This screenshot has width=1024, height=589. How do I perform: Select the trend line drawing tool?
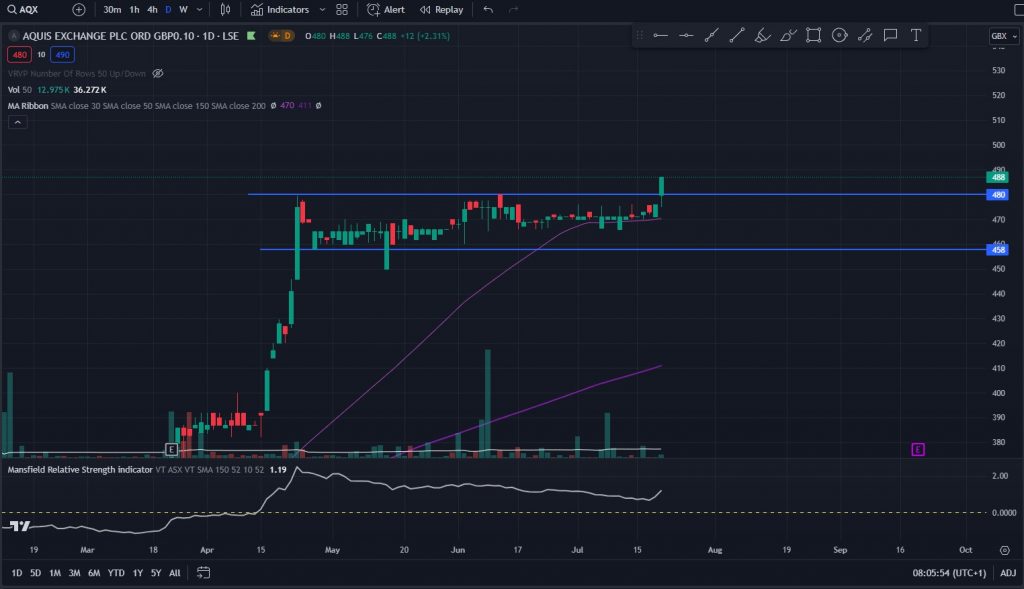(737, 35)
